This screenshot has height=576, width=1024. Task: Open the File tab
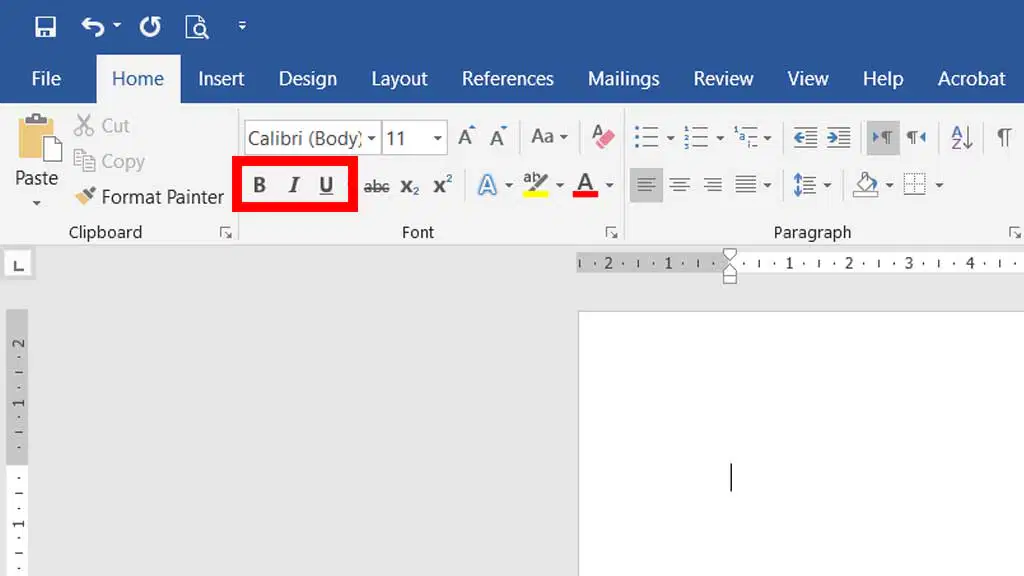coord(46,79)
